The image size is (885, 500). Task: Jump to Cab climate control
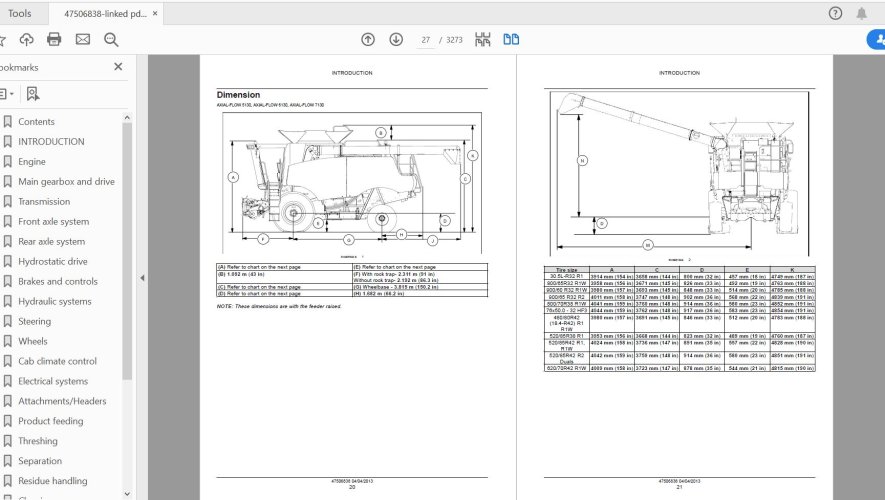click(58, 361)
